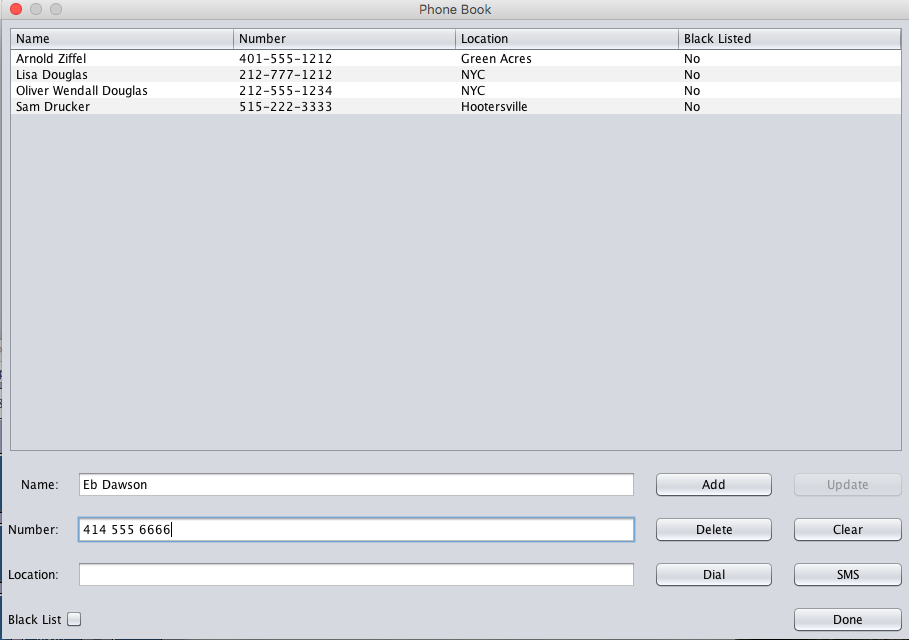Click the Green Acres location cell
The width and height of the screenshot is (909, 640).
click(496, 59)
